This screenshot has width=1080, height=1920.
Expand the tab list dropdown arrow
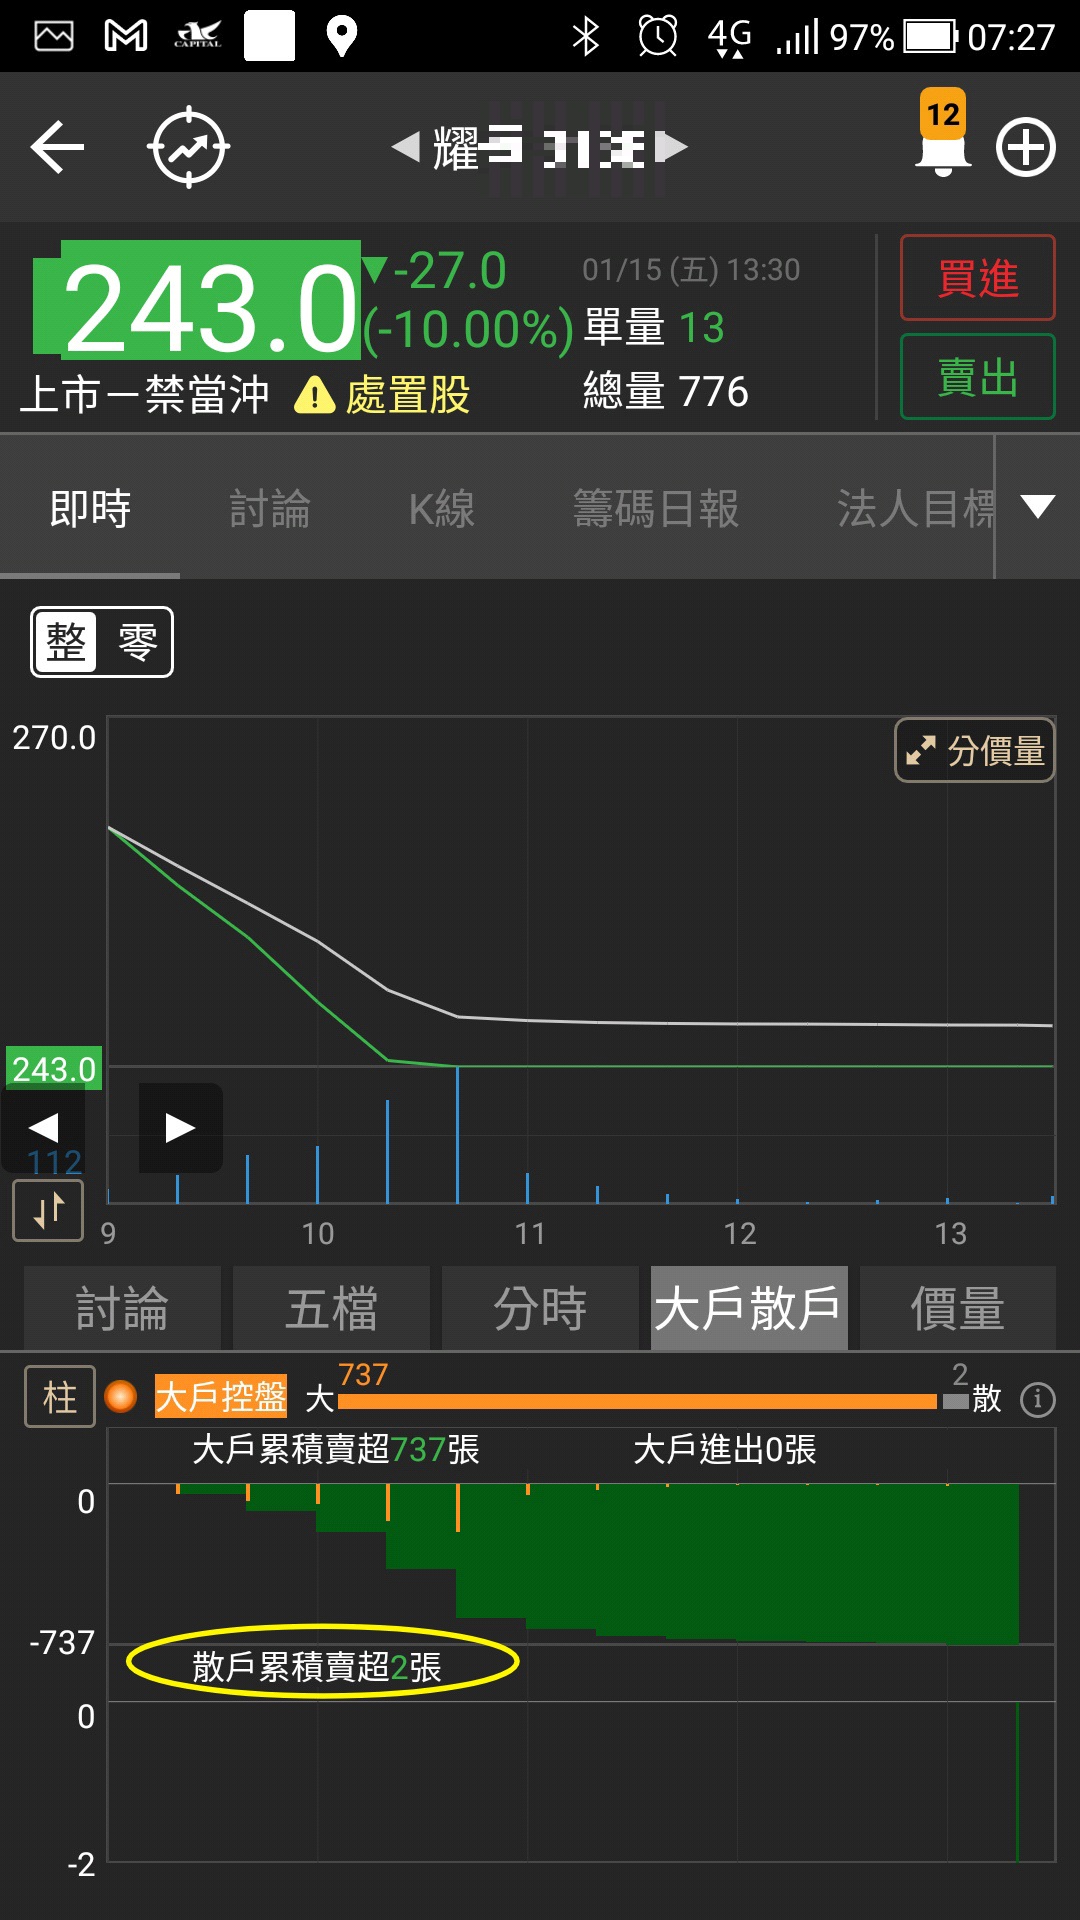[x=1038, y=507]
